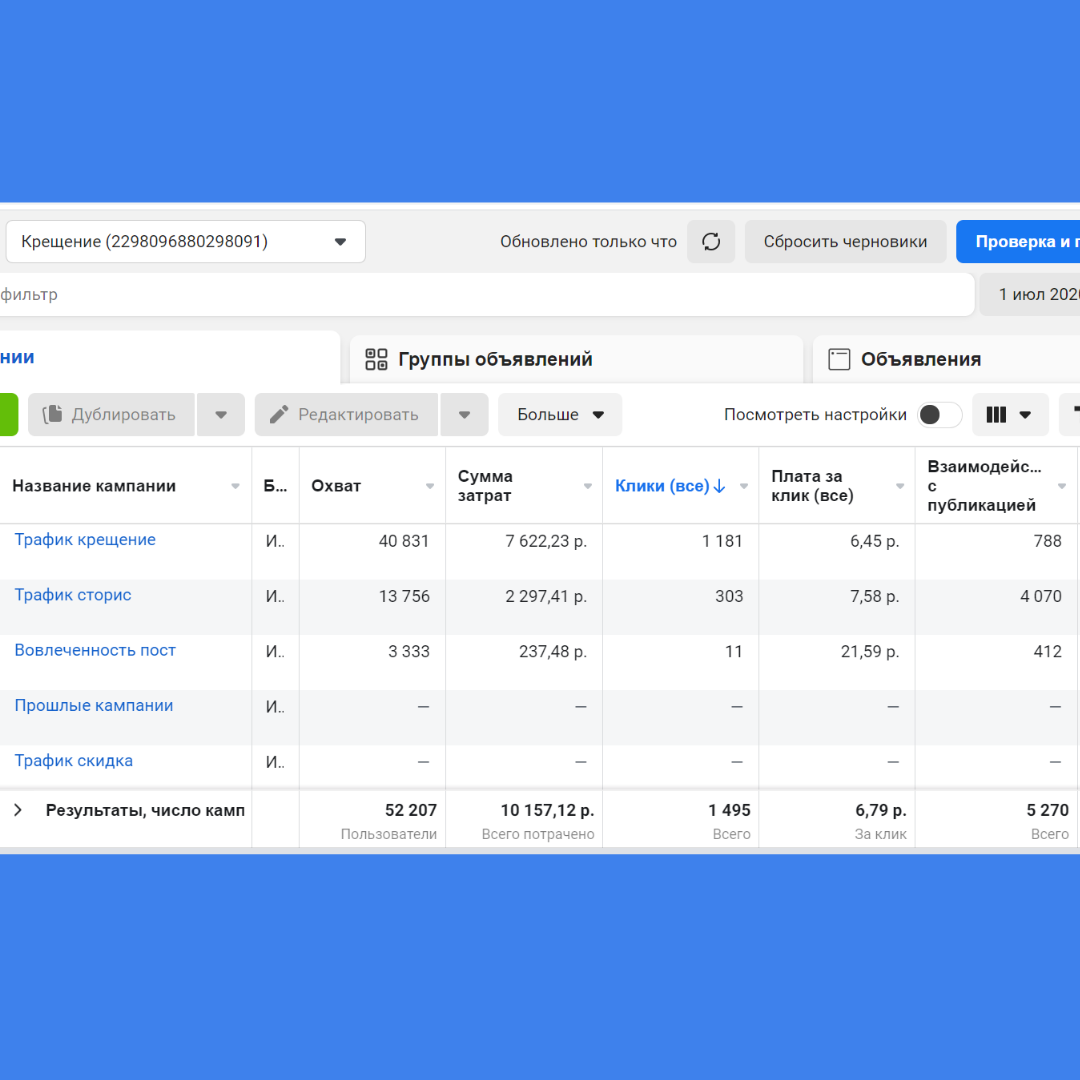Open the Вовлеченность пост campaign link
The image size is (1080, 1080).
(x=95, y=650)
